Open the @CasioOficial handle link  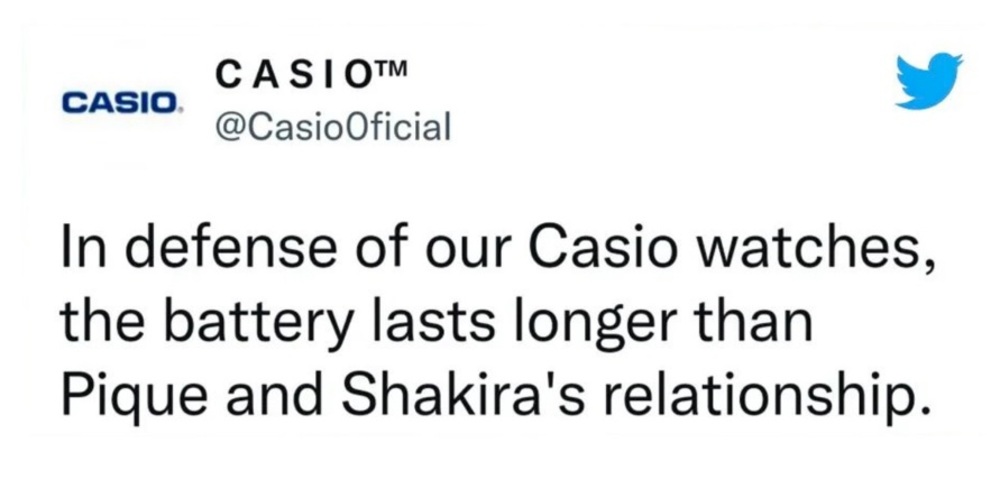tap(333, 127)
